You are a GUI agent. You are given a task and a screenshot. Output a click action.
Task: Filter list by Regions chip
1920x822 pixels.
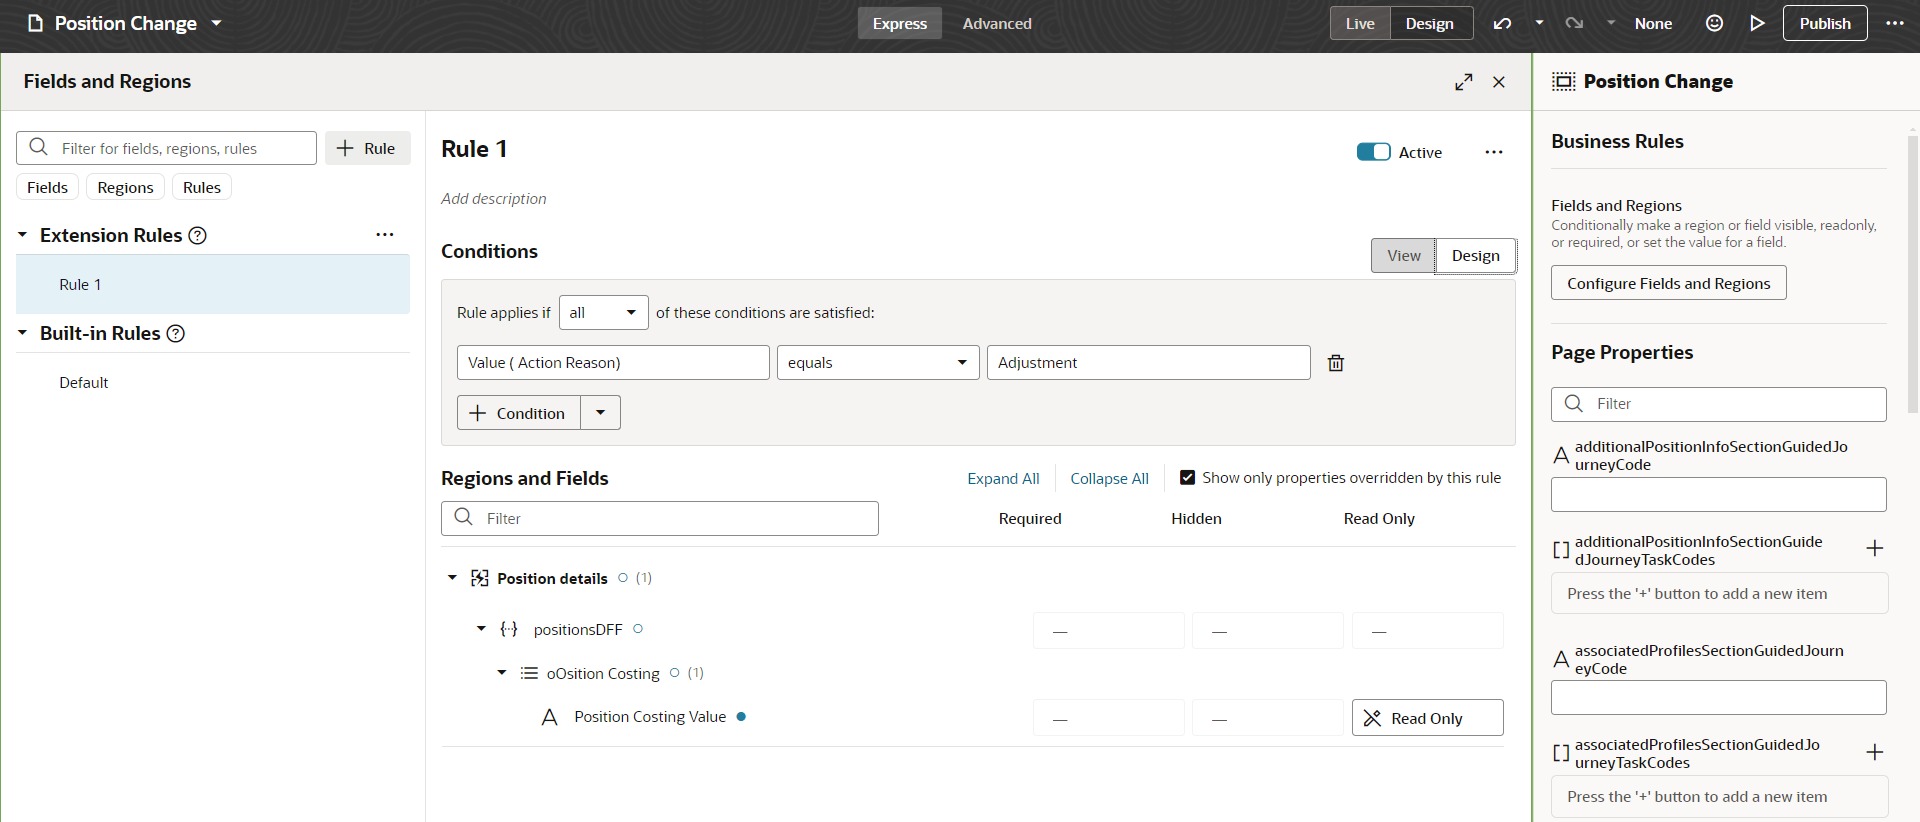[x=125, y=187]
